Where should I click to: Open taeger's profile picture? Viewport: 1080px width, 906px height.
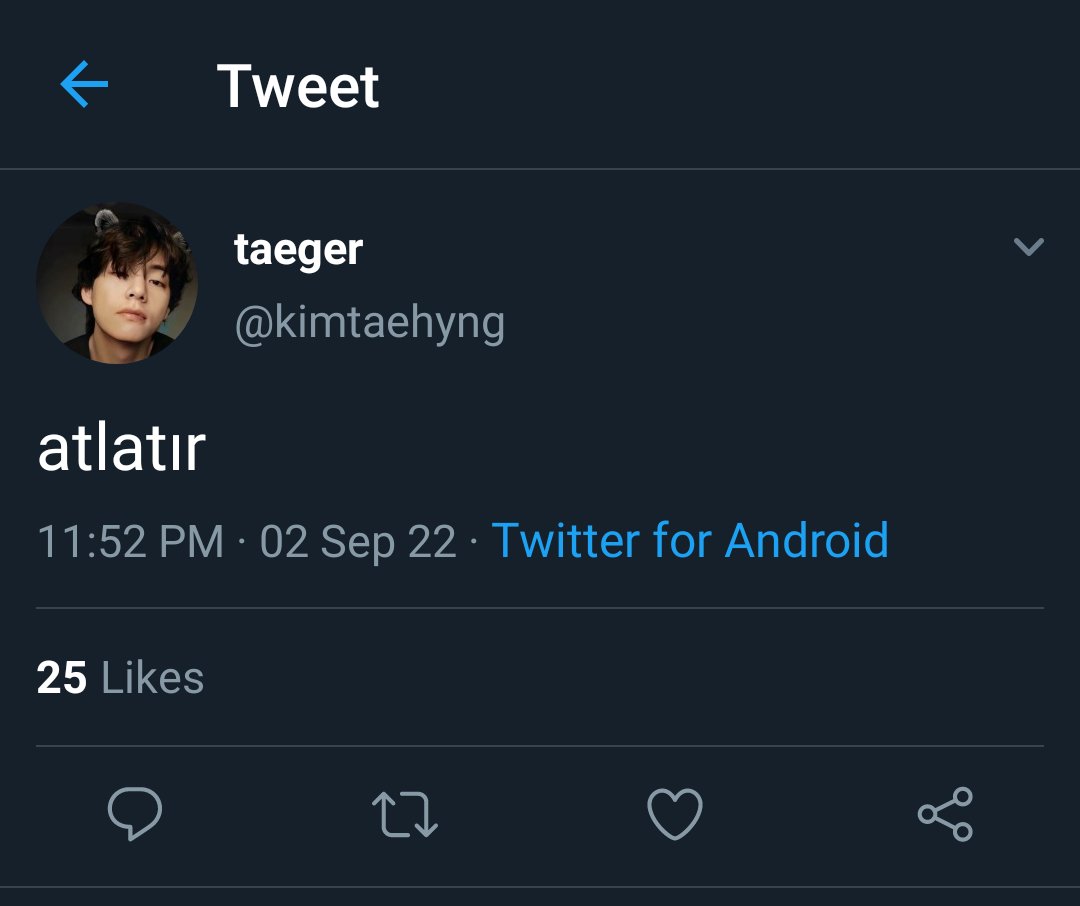click(117, 282)
